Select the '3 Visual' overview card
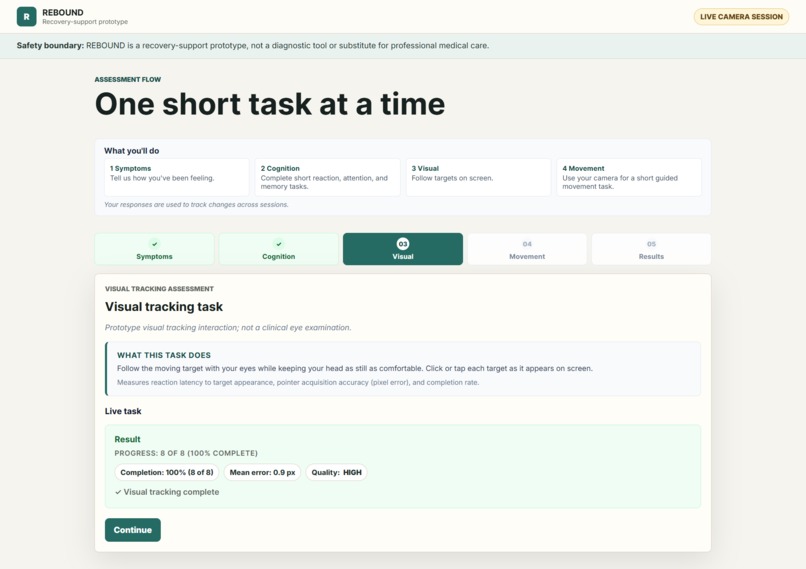Image resolution: width=806 pixels, height=569 pixels. pos(478,177)
